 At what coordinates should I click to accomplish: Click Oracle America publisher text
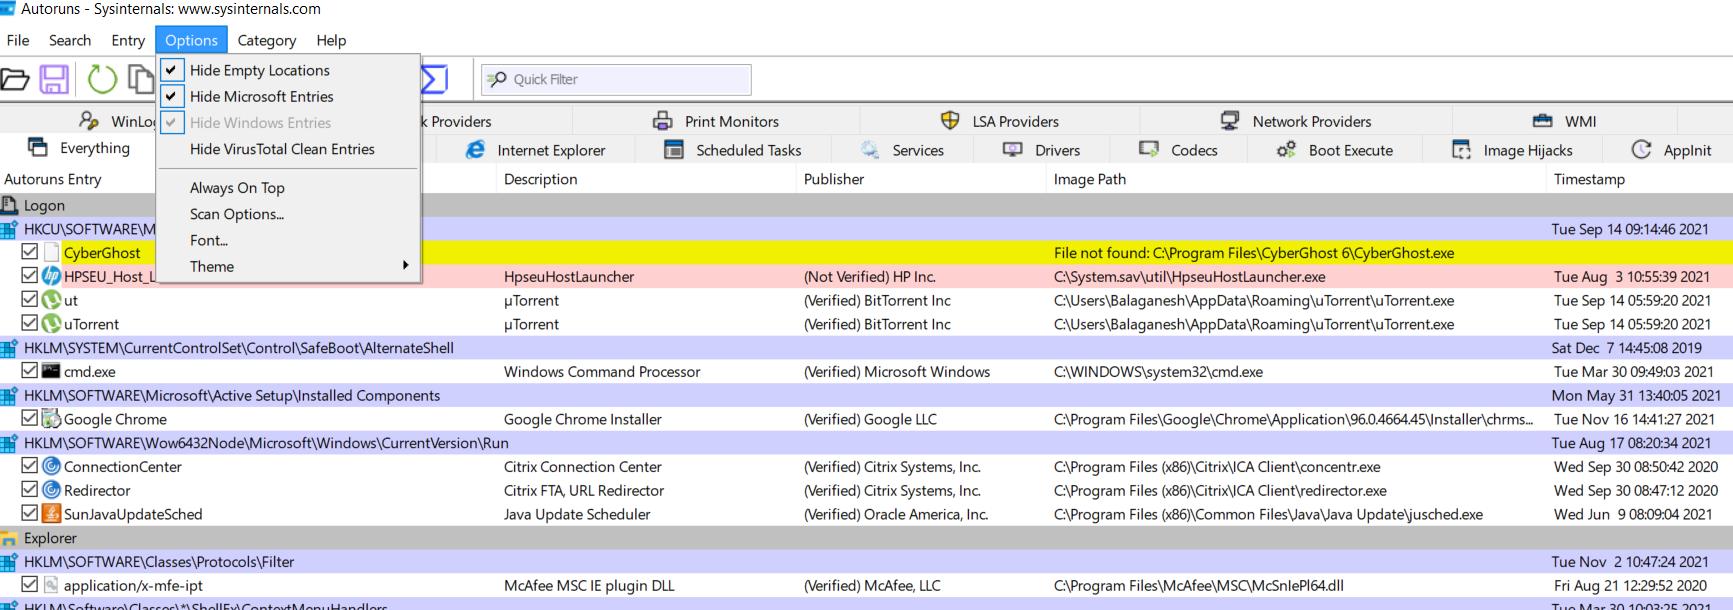point(896,514)
